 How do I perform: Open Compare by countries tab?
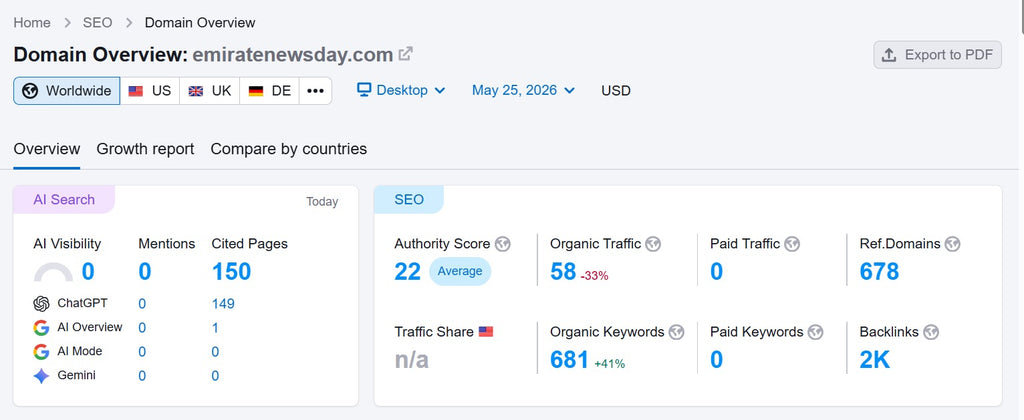point(289,149)
